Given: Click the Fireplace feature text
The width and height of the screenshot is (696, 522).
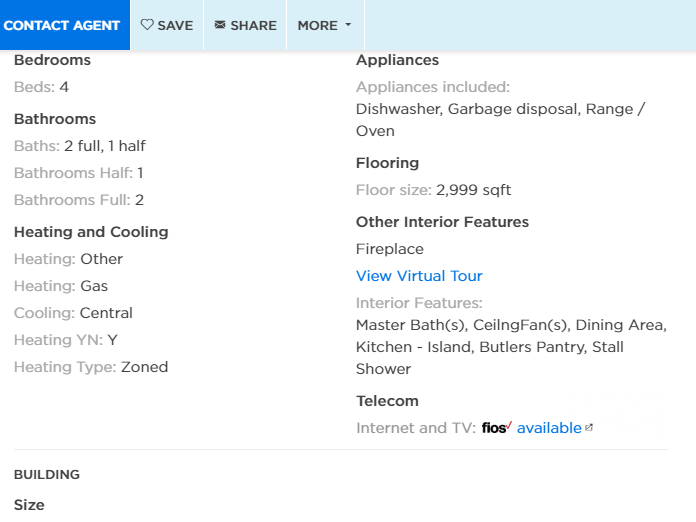Looking at the screenshot, I should 390,249.
